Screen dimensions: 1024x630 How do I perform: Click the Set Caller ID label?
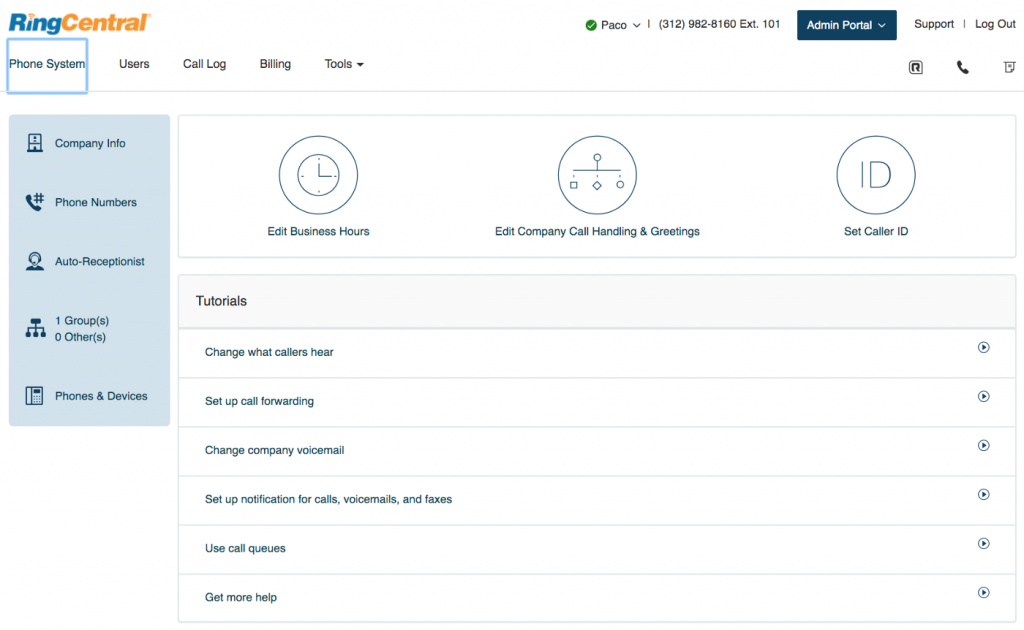click(876, 231)
